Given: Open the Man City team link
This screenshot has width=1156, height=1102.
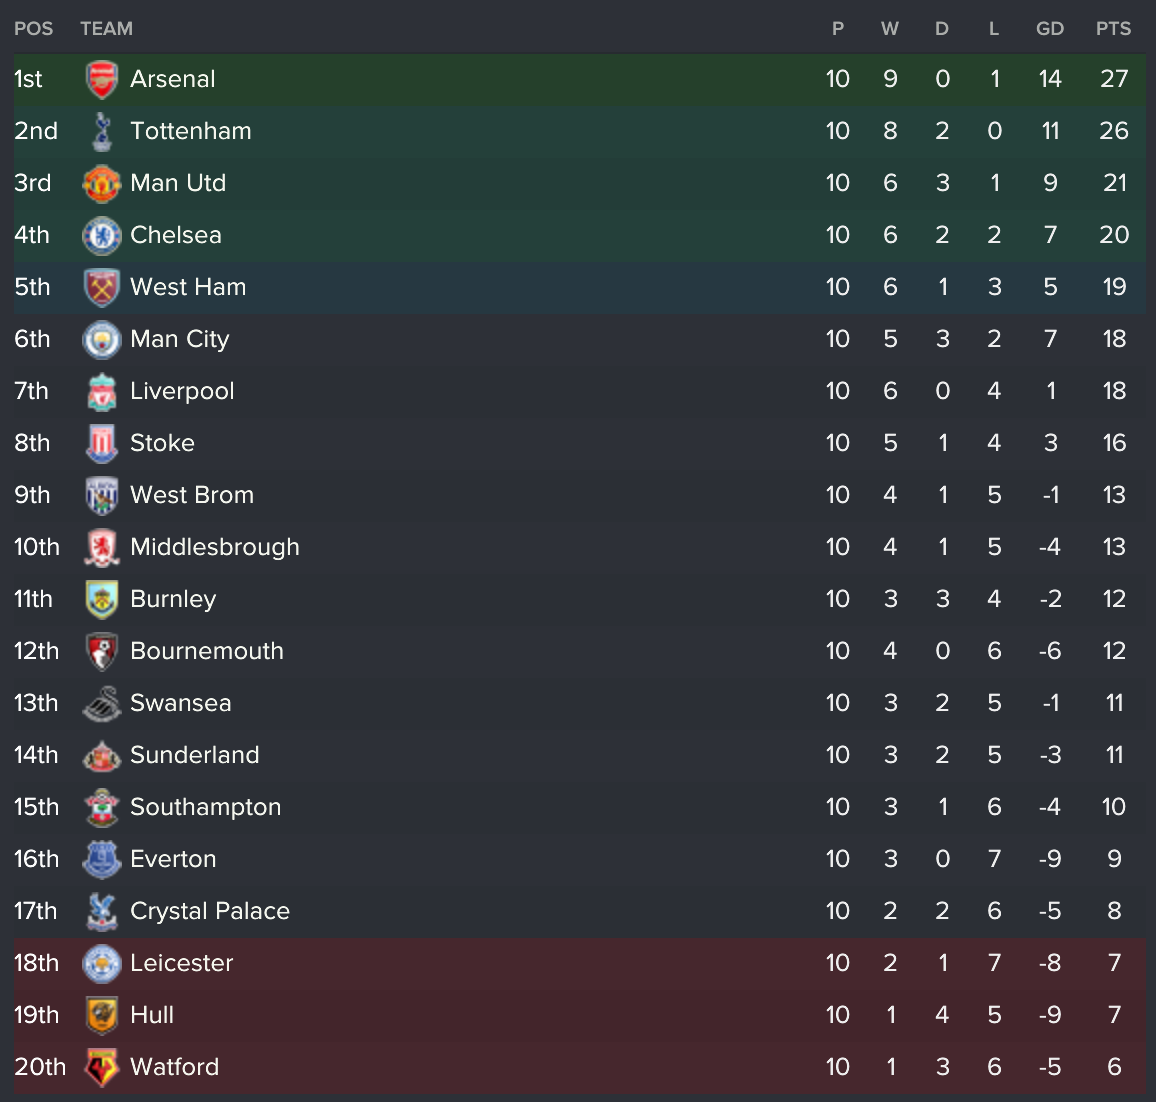Looking at the screenshot, I should pyautogui.click(x=180, y=339).
